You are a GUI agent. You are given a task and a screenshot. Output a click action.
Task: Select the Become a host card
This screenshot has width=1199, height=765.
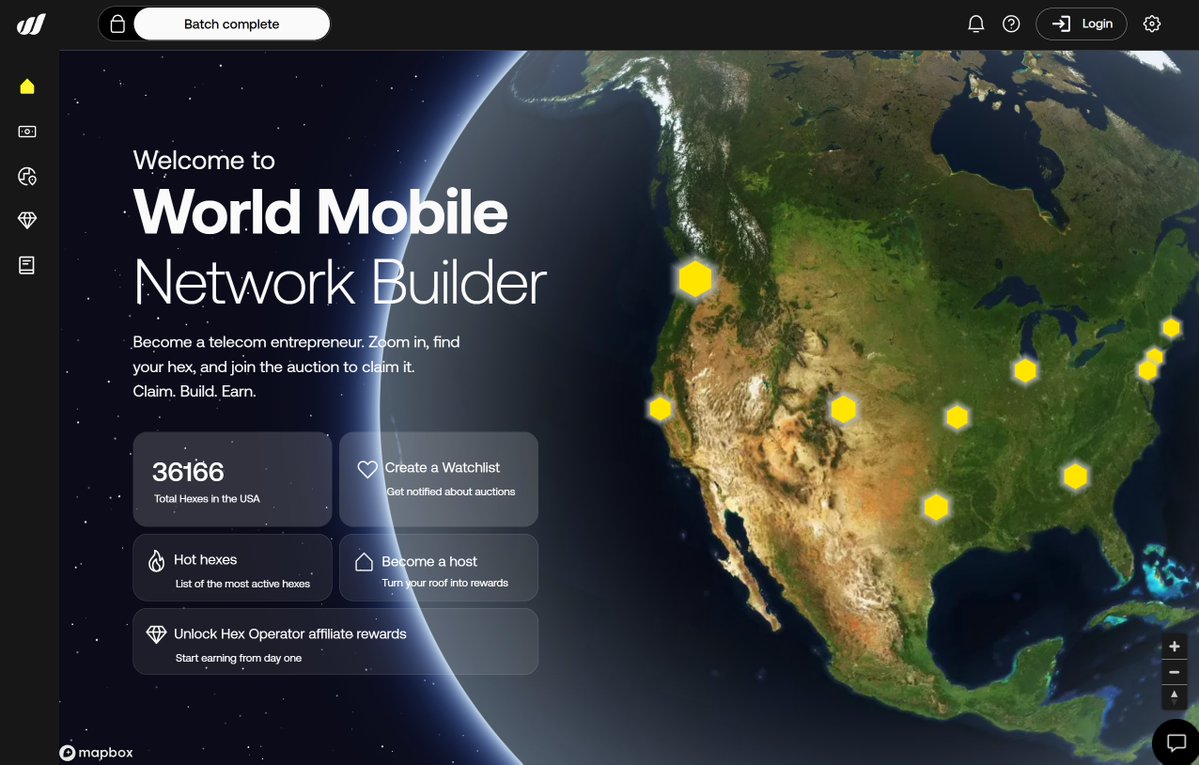(438, 567)
